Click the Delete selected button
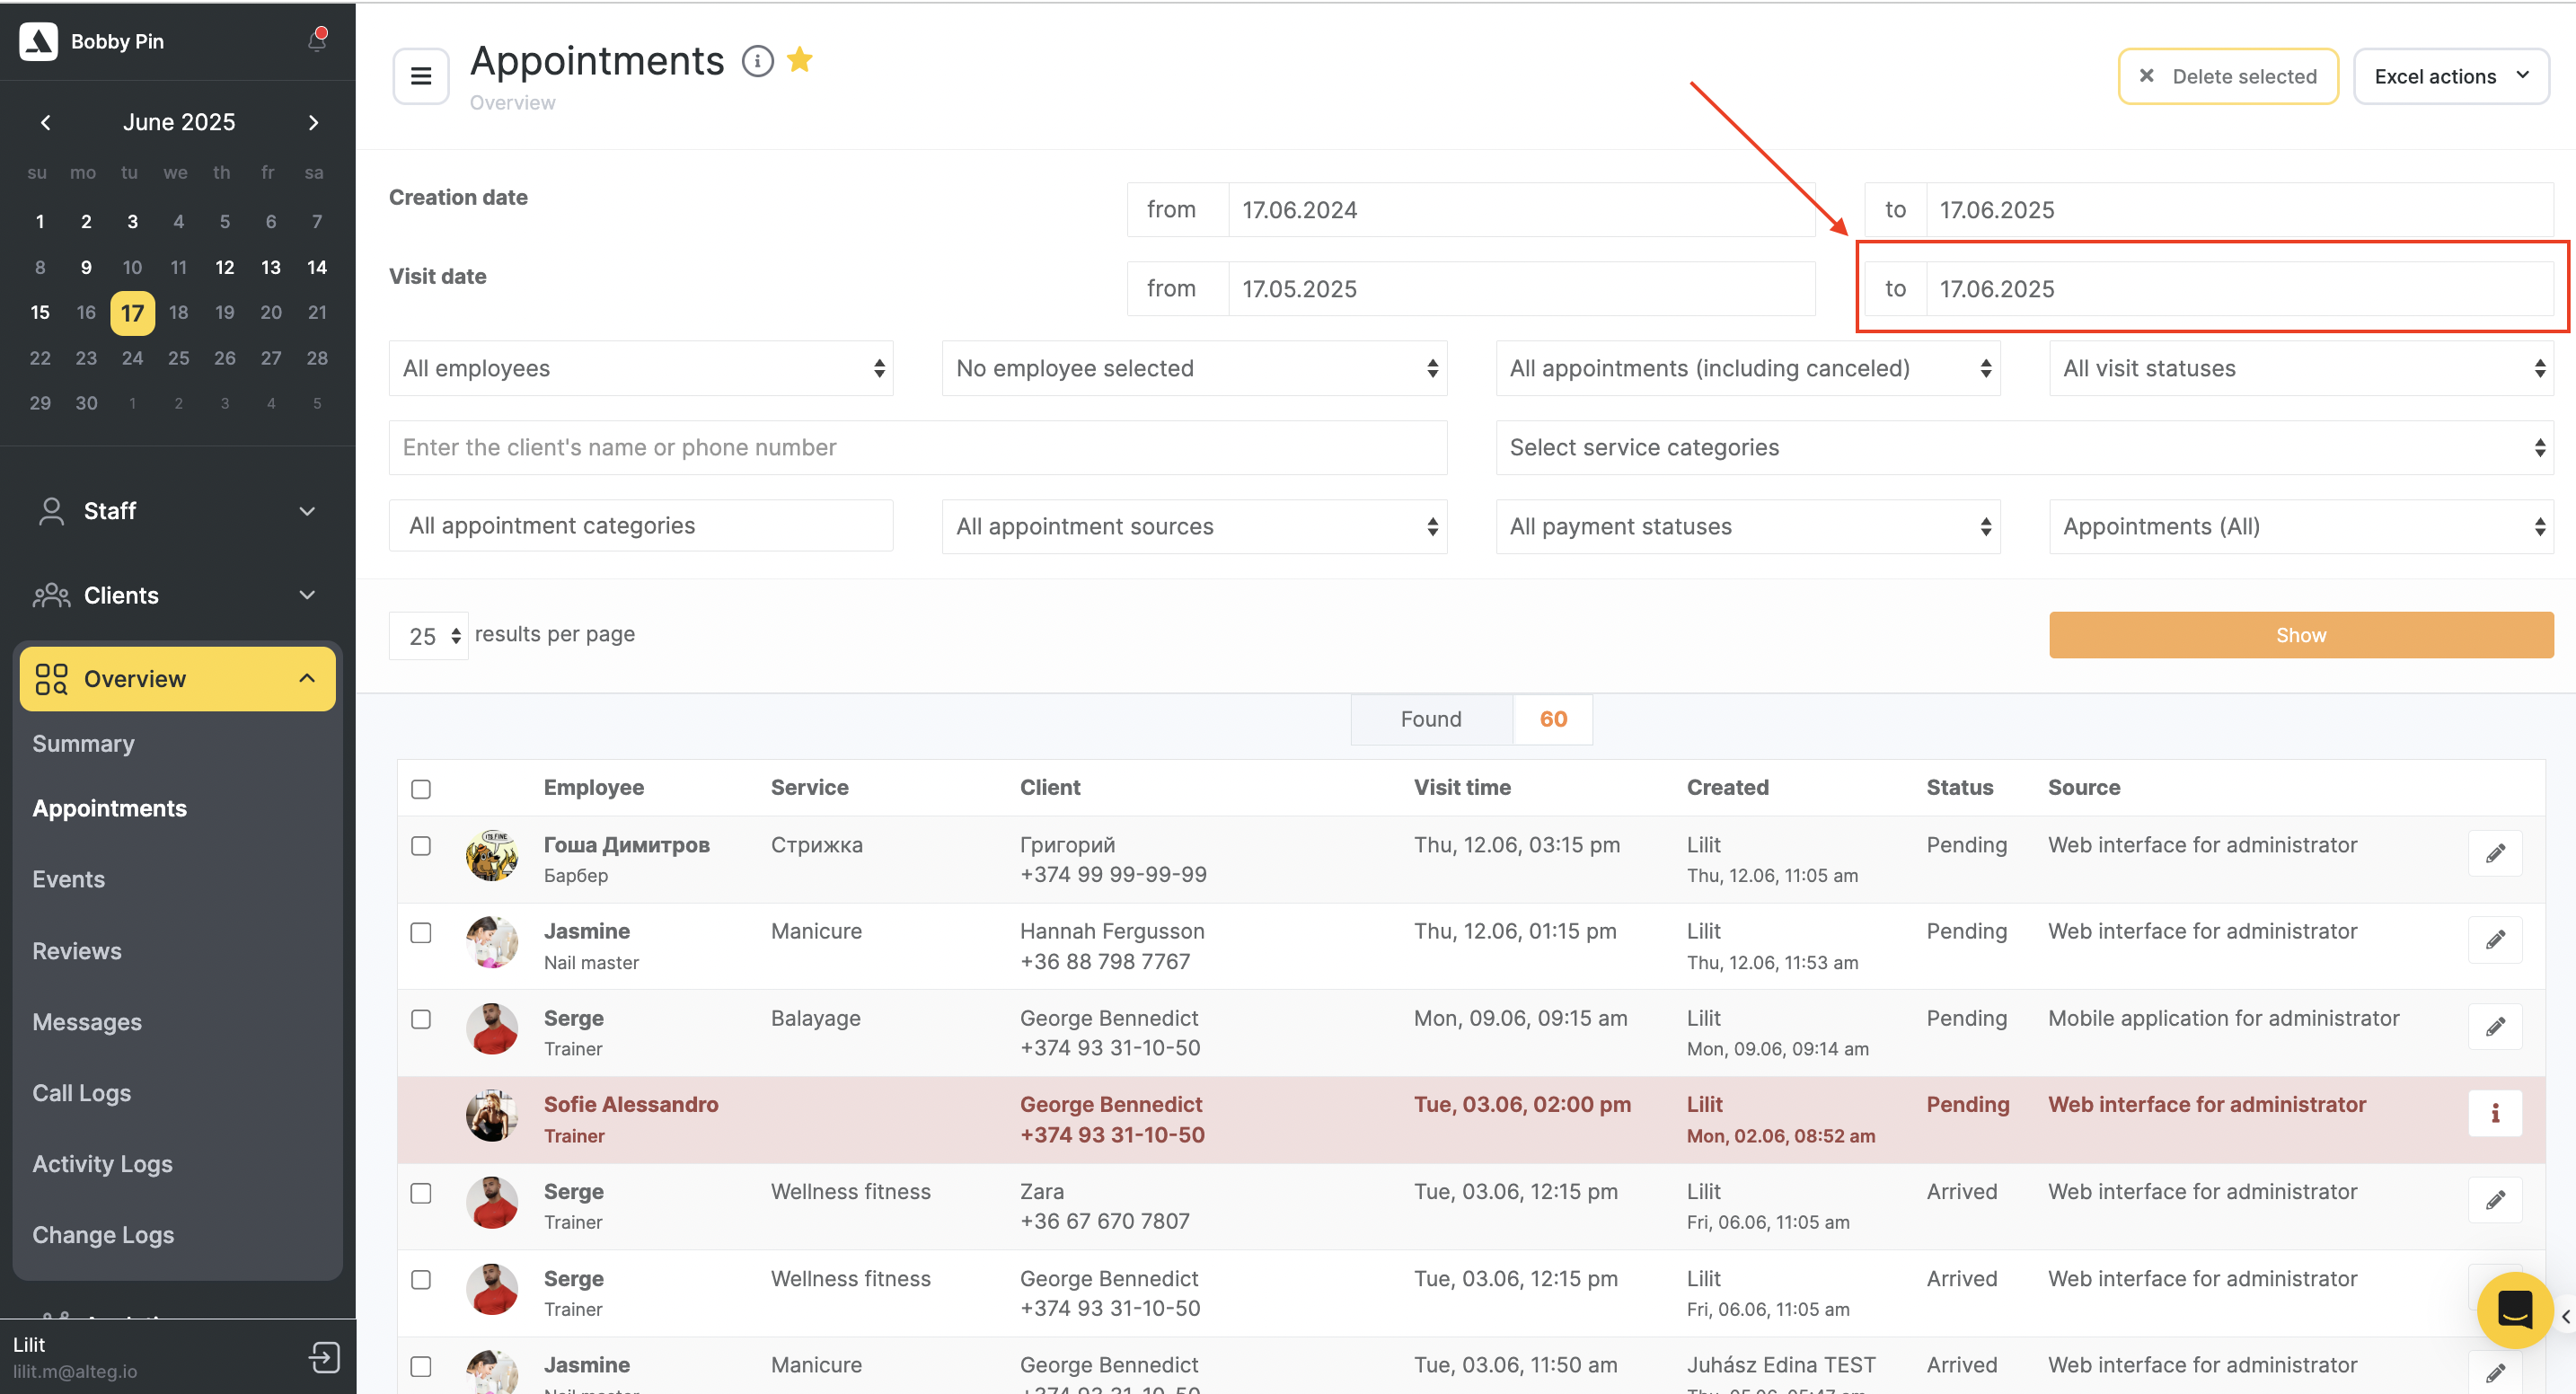The width and height of the screenshot is (2576, 1394). coord(2228,76)
